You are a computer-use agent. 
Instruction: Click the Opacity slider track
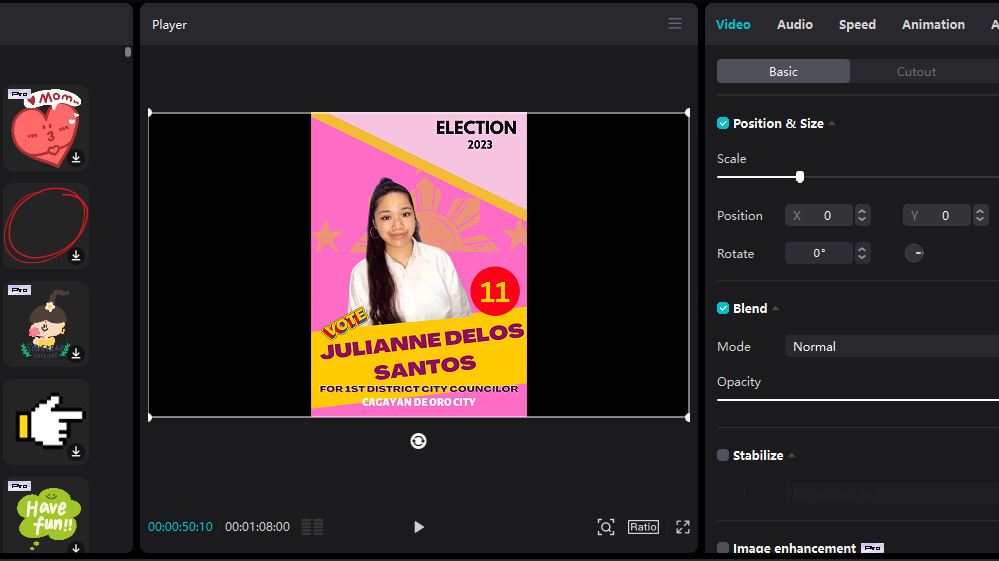pos(858,400)
